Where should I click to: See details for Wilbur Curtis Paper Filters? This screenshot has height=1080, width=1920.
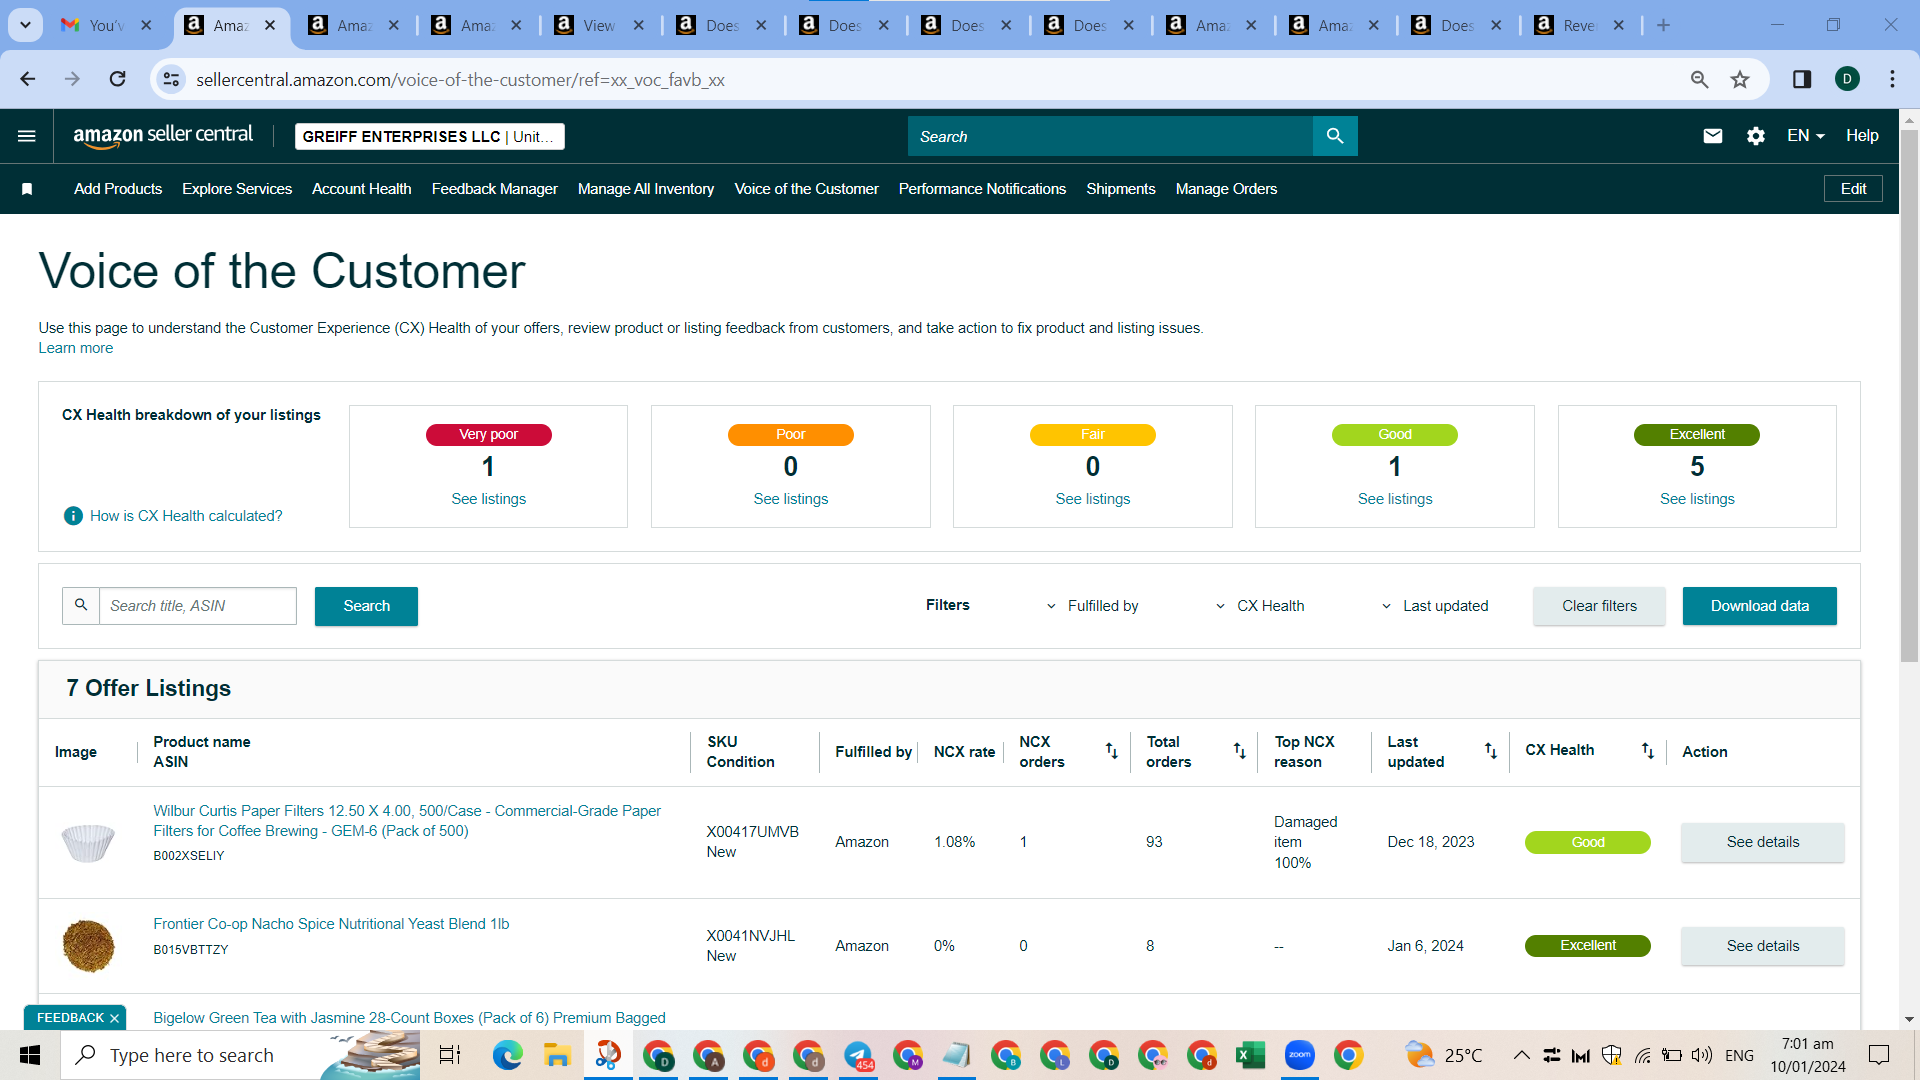tap(1763, 842)
